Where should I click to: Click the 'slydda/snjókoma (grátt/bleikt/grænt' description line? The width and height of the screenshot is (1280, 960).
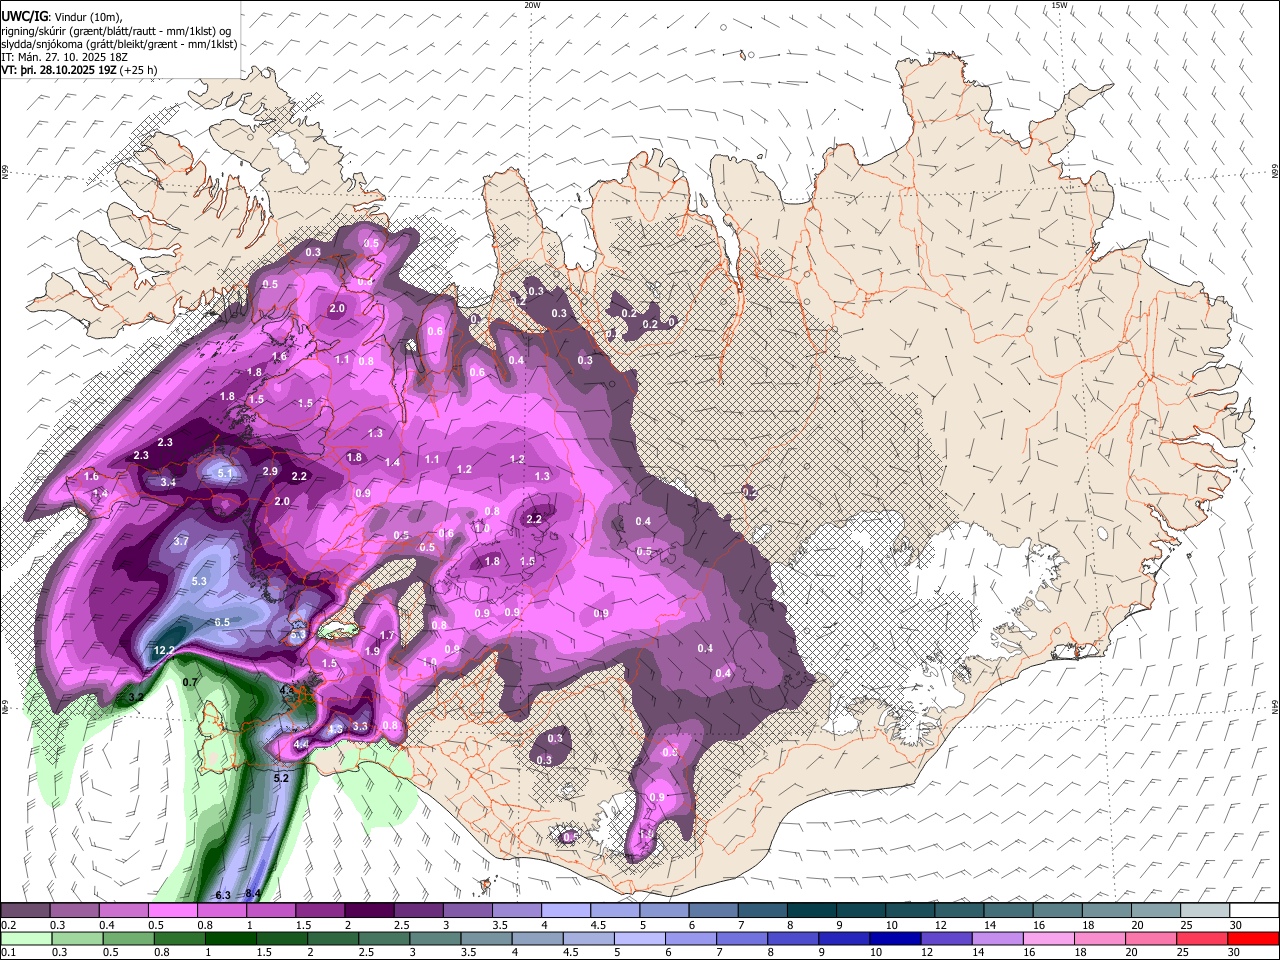coord(119,44)
